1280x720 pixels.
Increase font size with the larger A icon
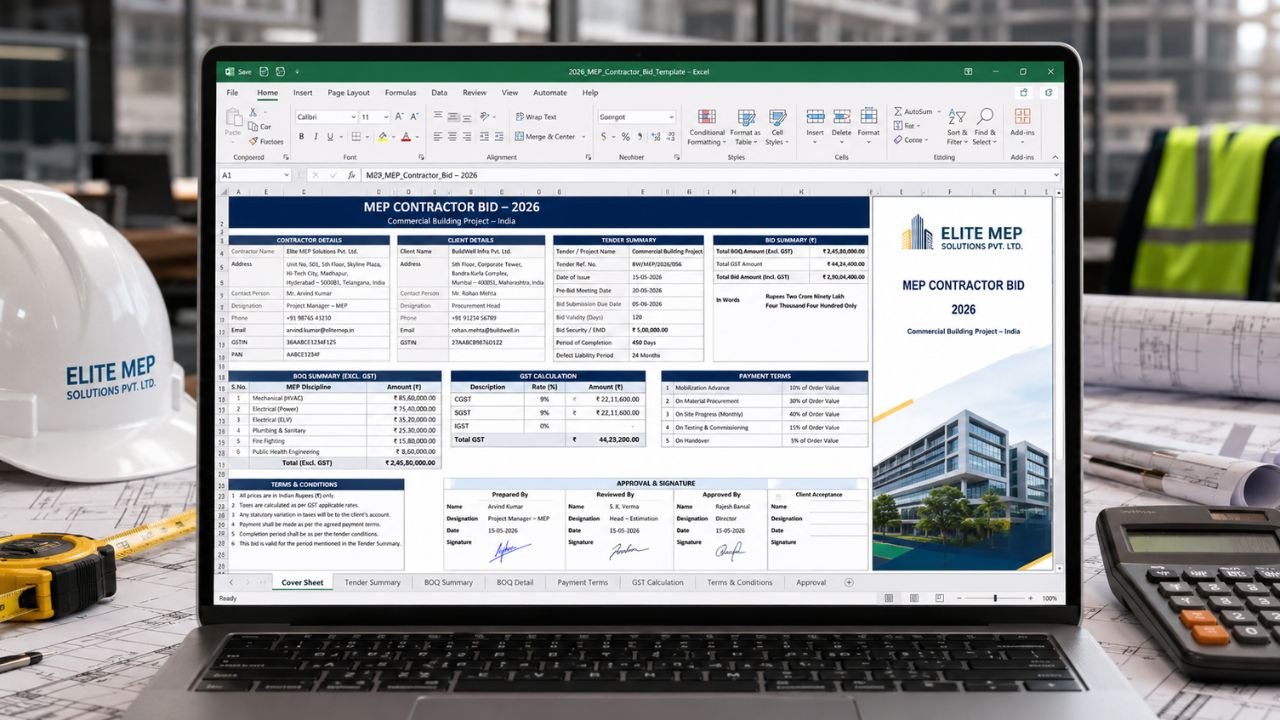[398, 117]
